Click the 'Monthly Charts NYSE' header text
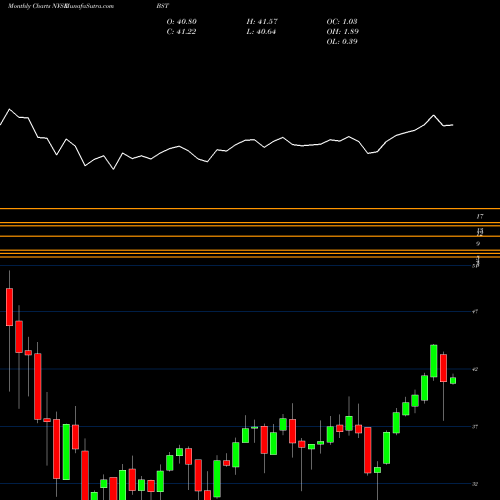Image resolution: width=500 pixels, height=500 pixels. 37,6
